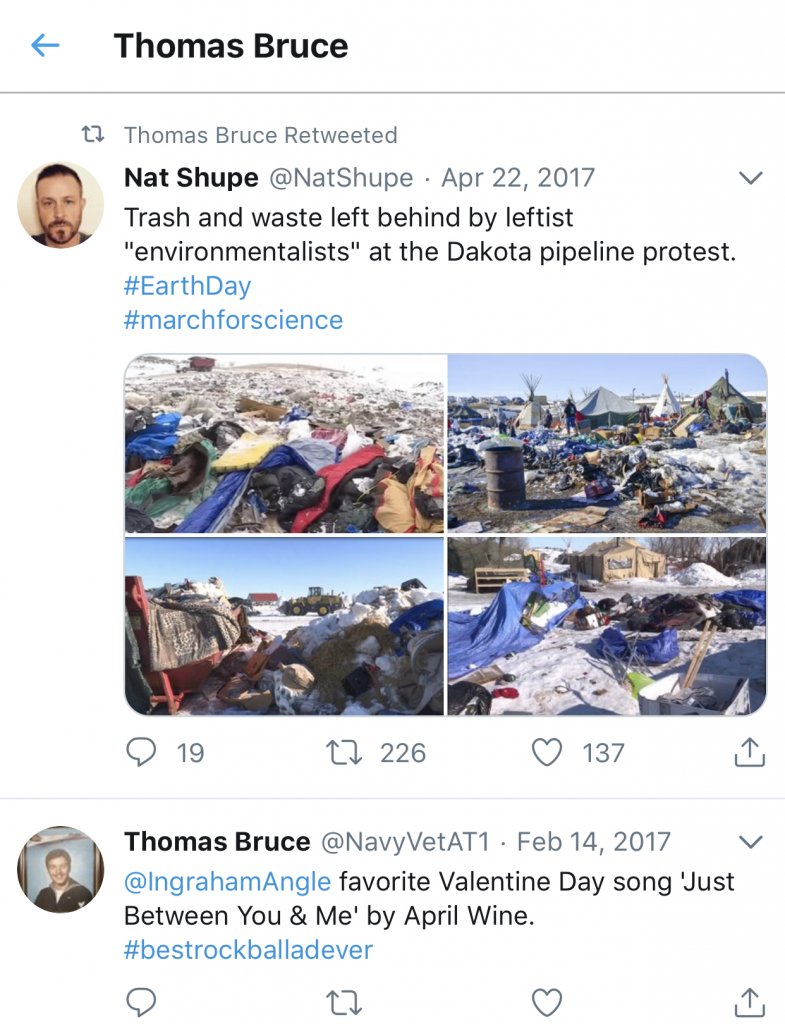The image size is (785, 1024).
Task: Share Nat Shupe's tweet
Action: tap(749, 752)
